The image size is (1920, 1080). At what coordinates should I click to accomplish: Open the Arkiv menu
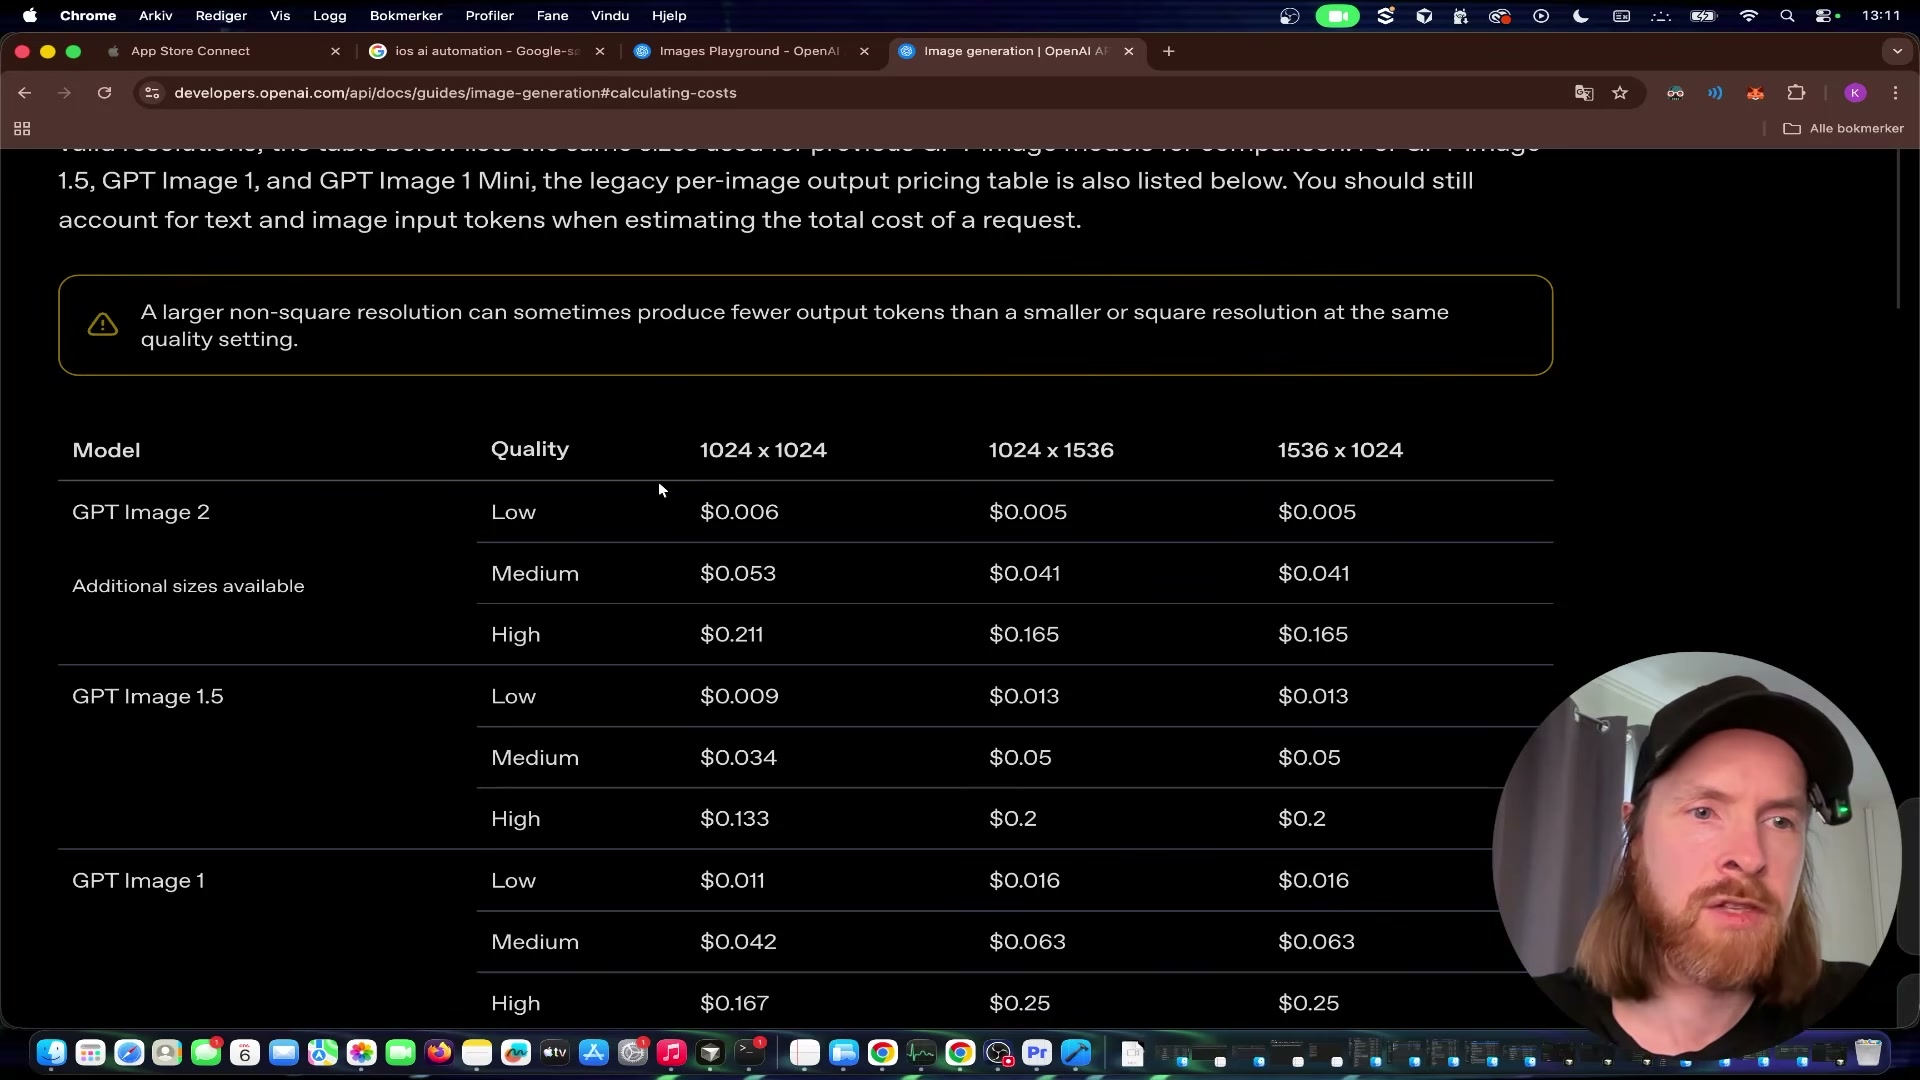click(156, 16)
